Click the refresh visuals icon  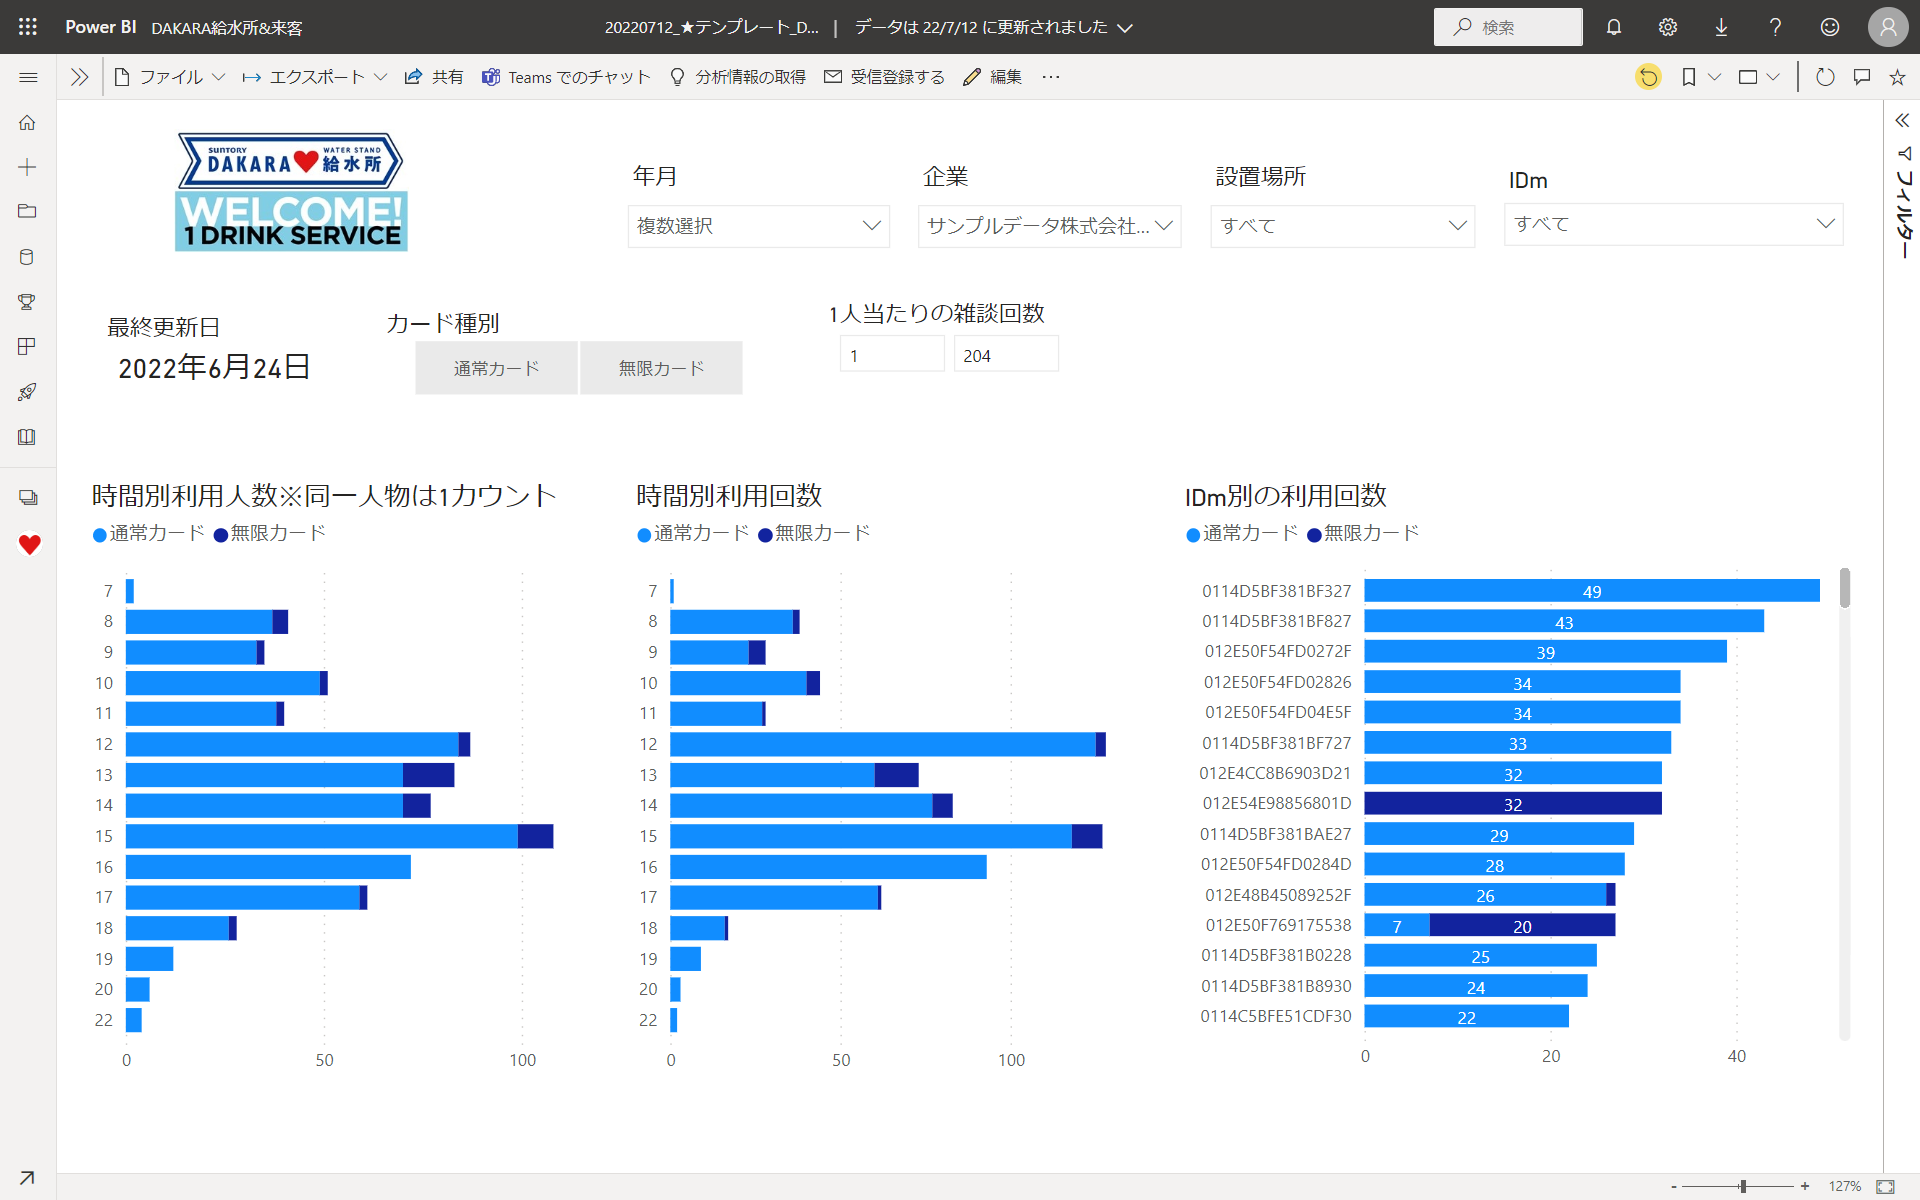pyautogui.click(x=1824, y=77)
